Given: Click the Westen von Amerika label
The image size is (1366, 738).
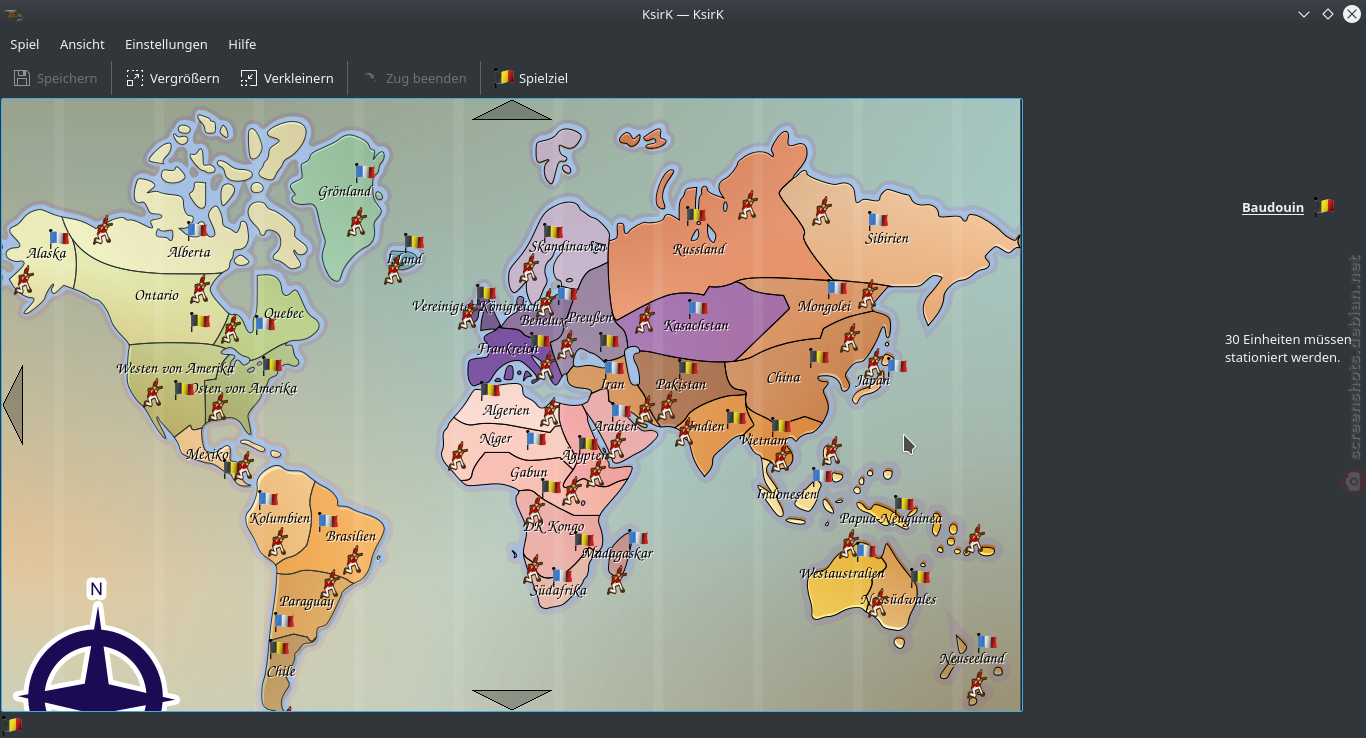Looking at the screenshot, I should [x=175, y=368].
